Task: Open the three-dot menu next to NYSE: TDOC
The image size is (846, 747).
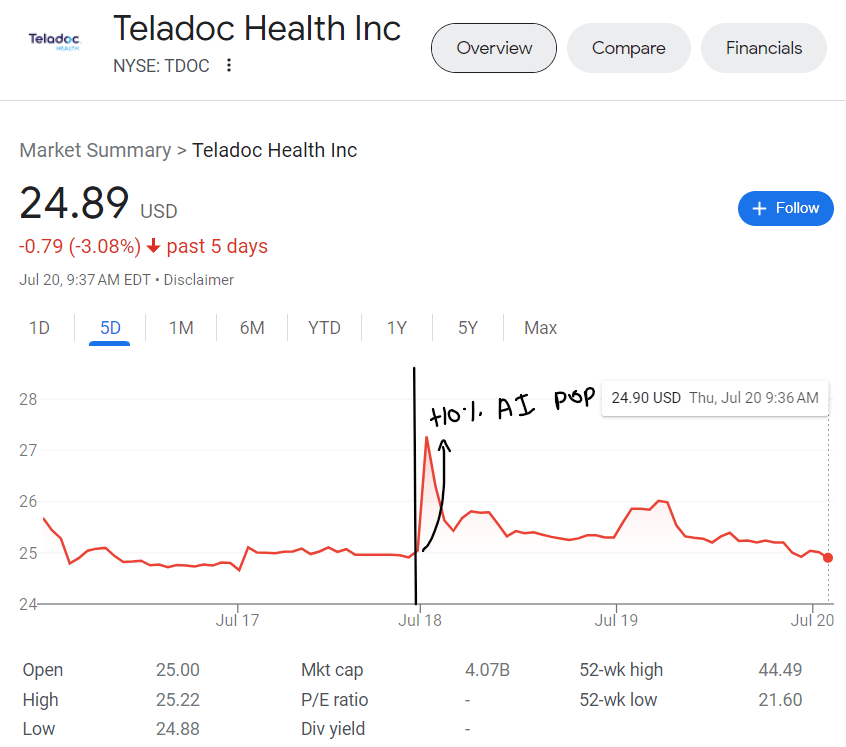Action: pyautogui.click(x=228, y=65)
